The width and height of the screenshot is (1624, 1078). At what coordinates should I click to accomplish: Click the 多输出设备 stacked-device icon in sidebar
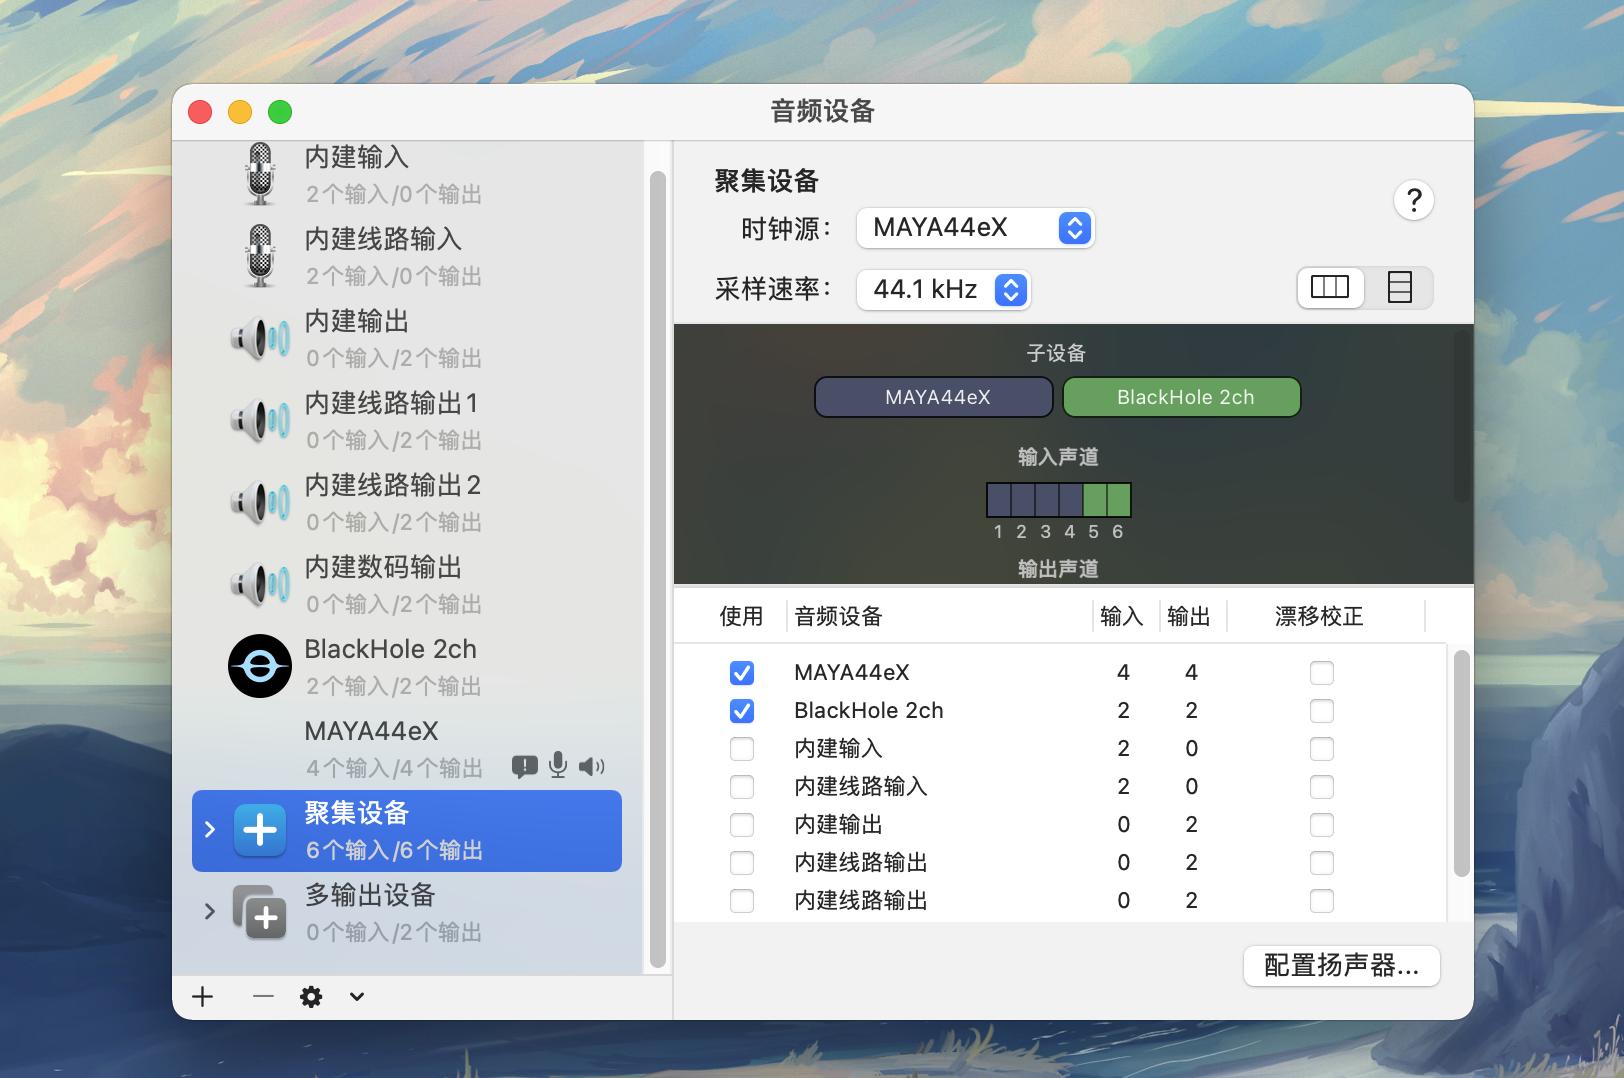(259, 913)
